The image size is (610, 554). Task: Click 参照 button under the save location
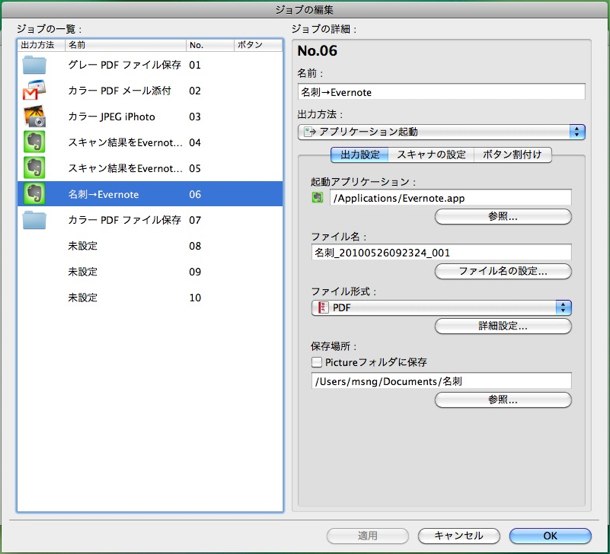(x=503, y=400)
